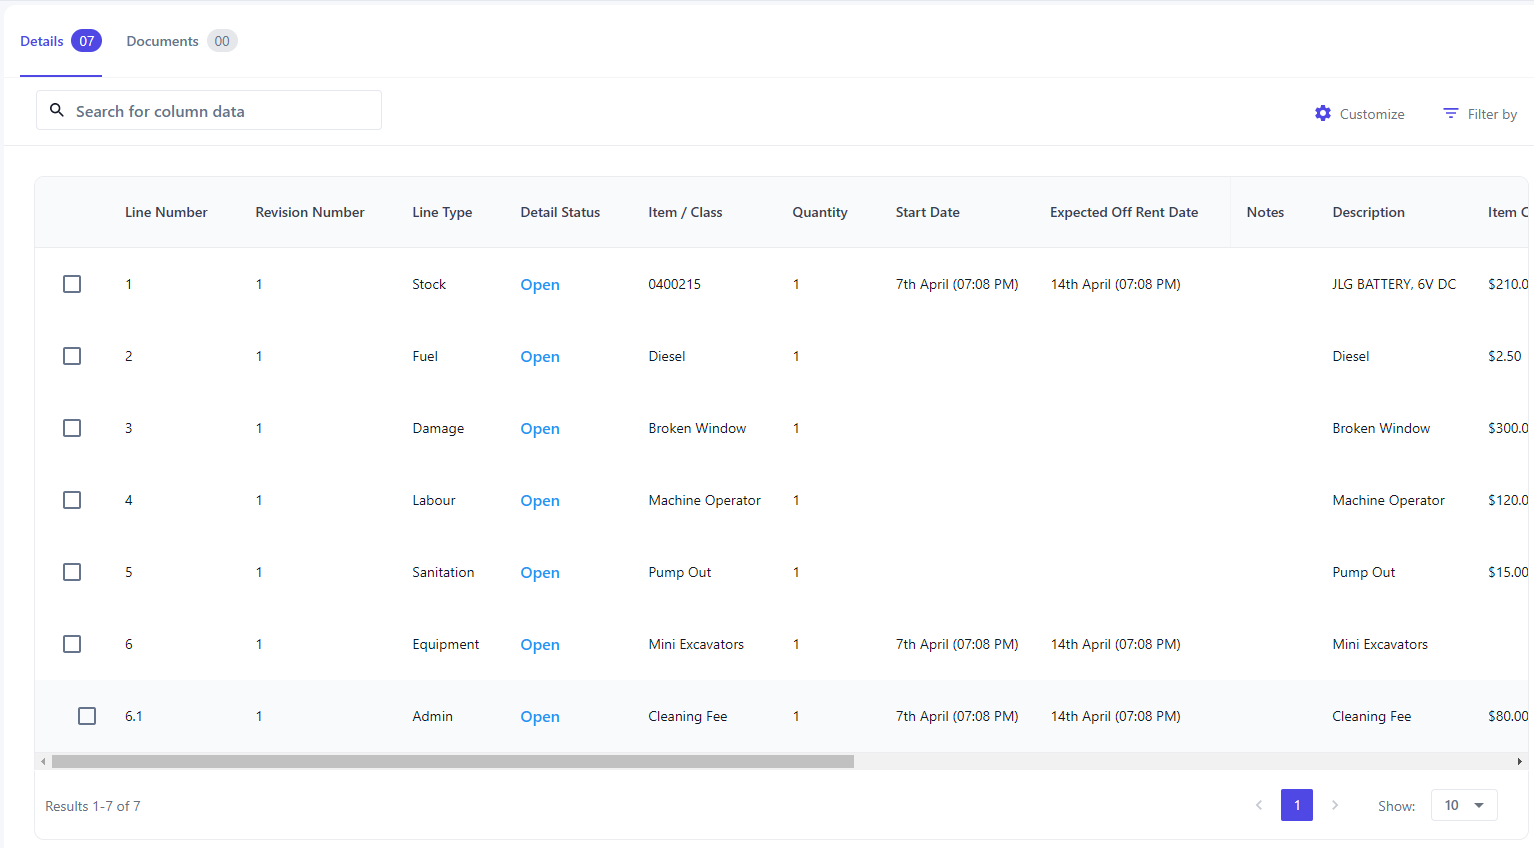This screenshot has width=1534, height=848.
Task: Click the Line Number column header
Action: click(x=166, y=212)
